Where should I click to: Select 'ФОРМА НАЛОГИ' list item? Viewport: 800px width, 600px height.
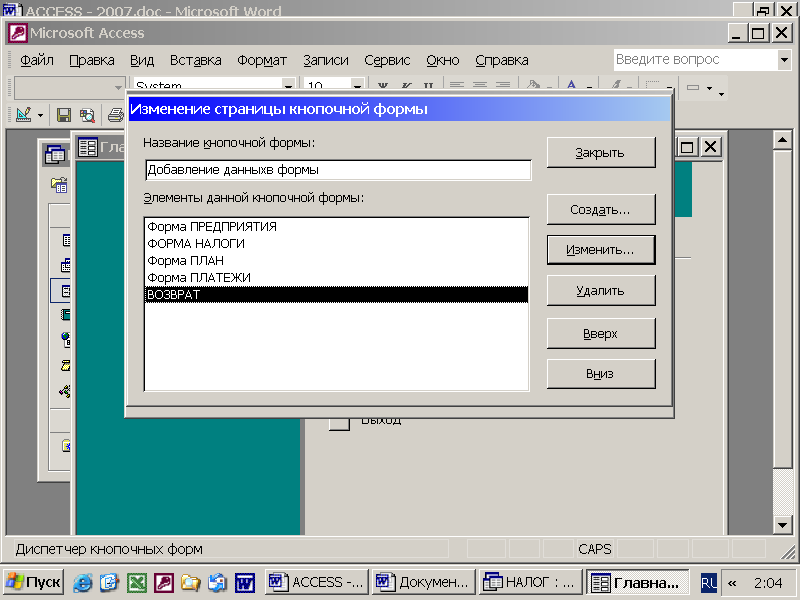pyautogui.click(x=337, y=244)
